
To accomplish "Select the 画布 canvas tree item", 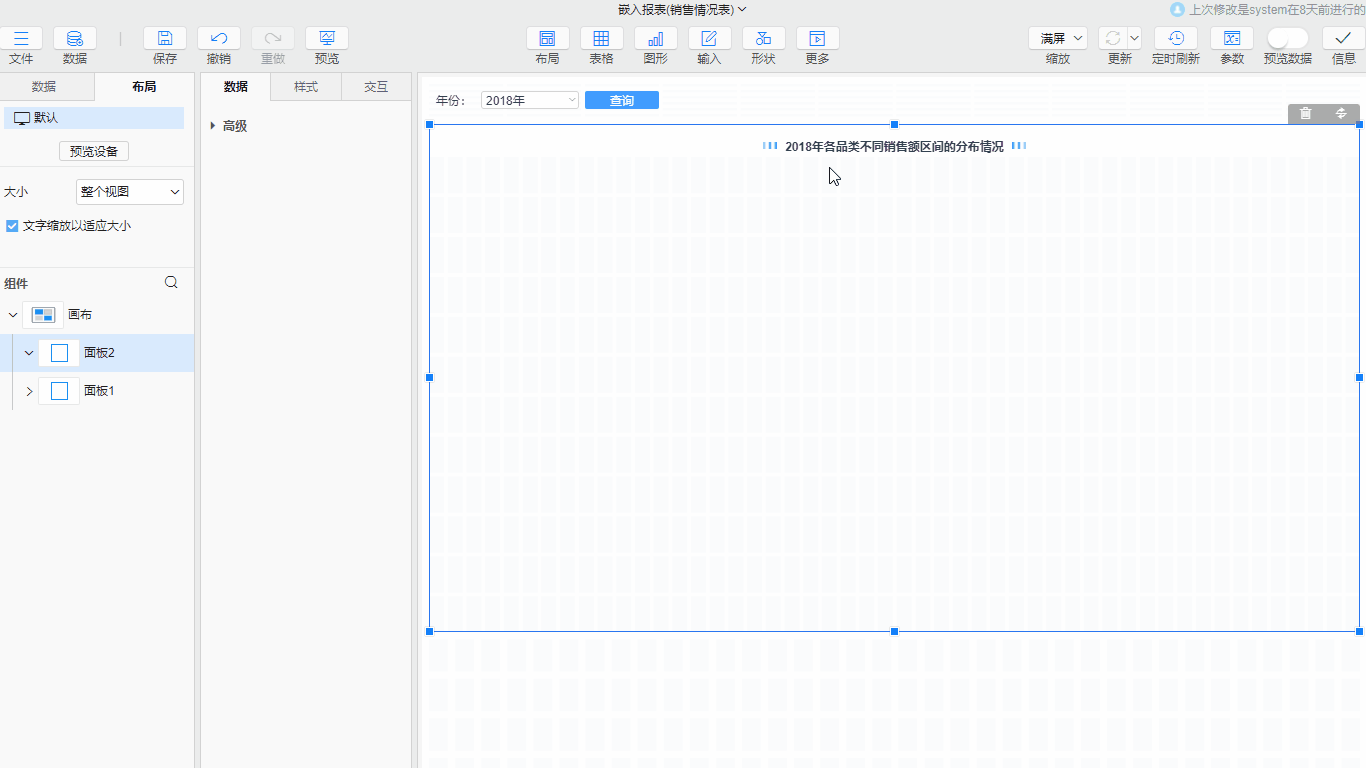I will click(80, 315).
